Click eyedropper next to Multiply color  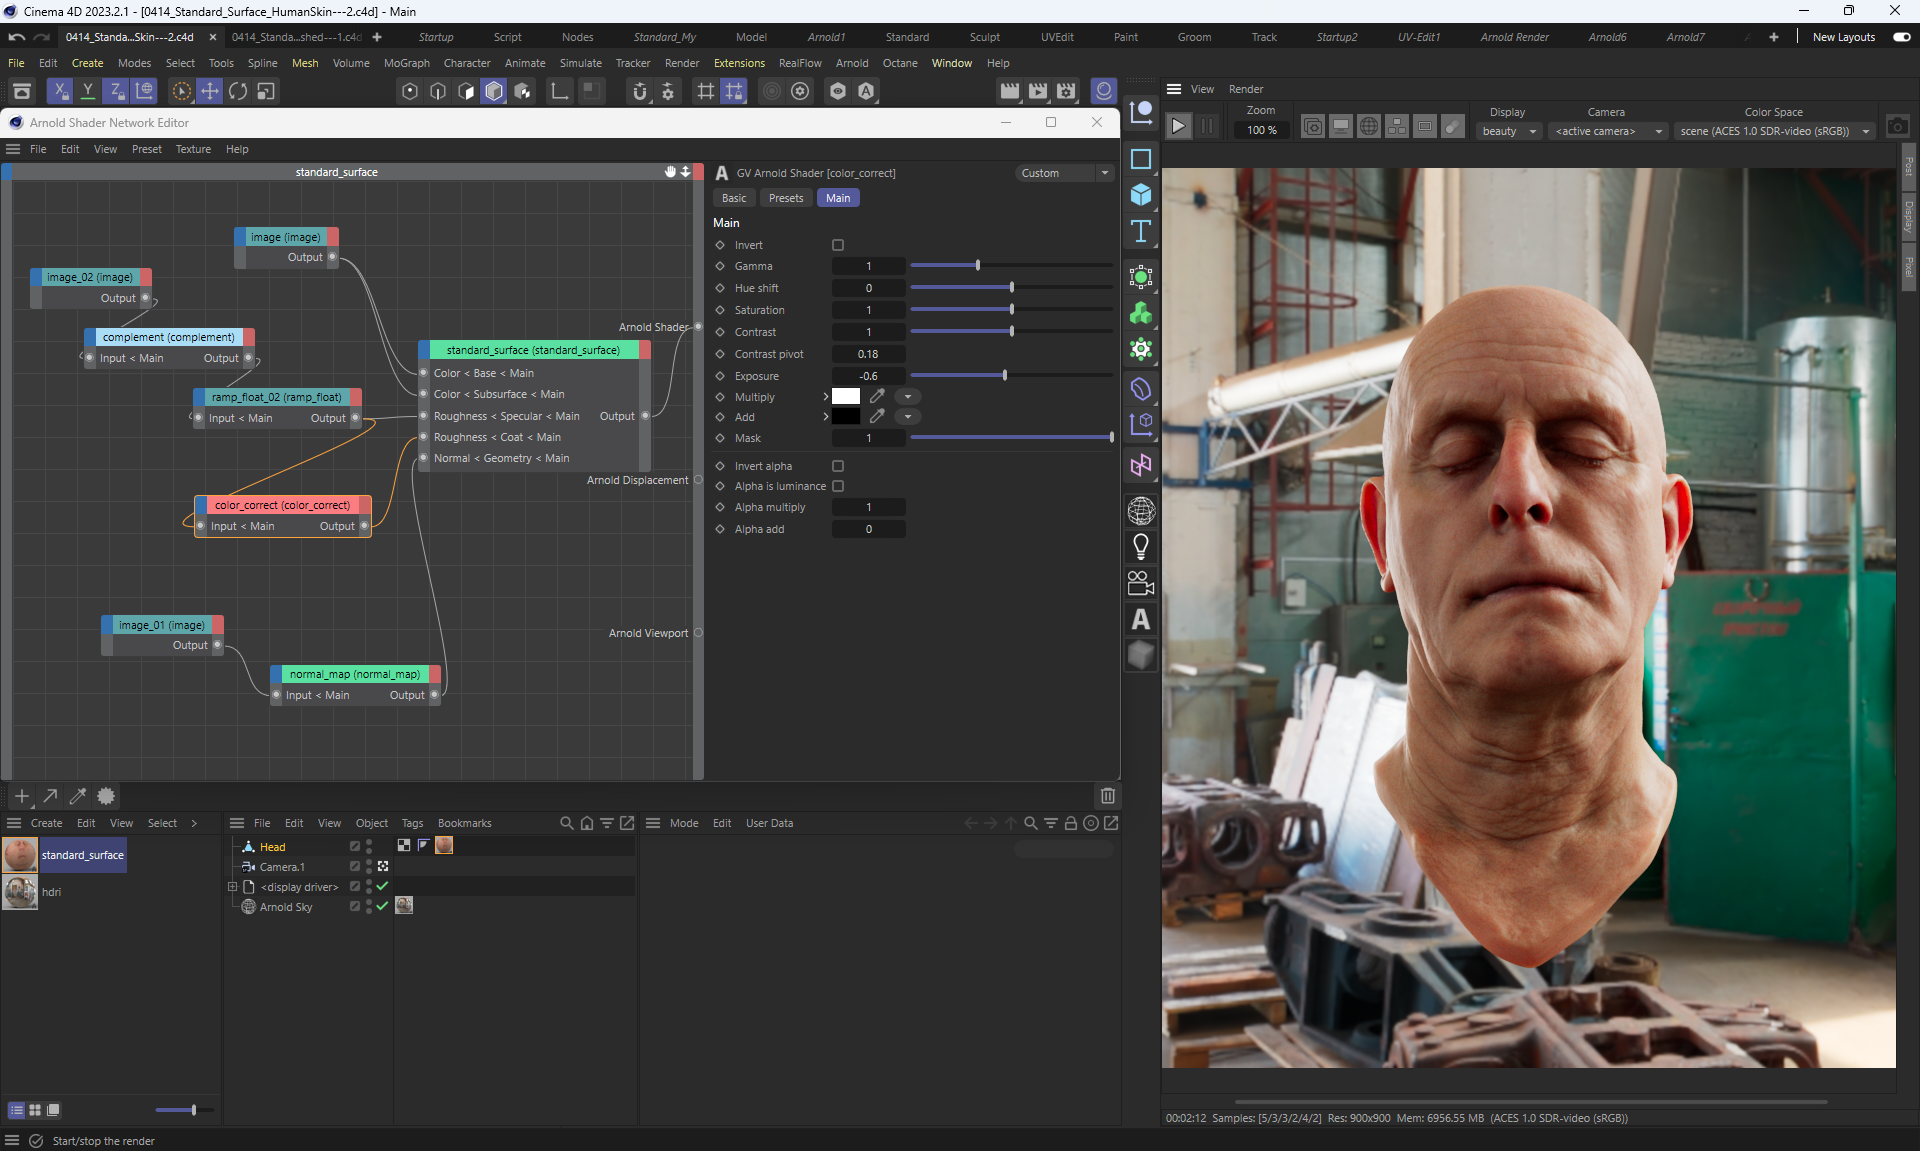tap(877, 396)
